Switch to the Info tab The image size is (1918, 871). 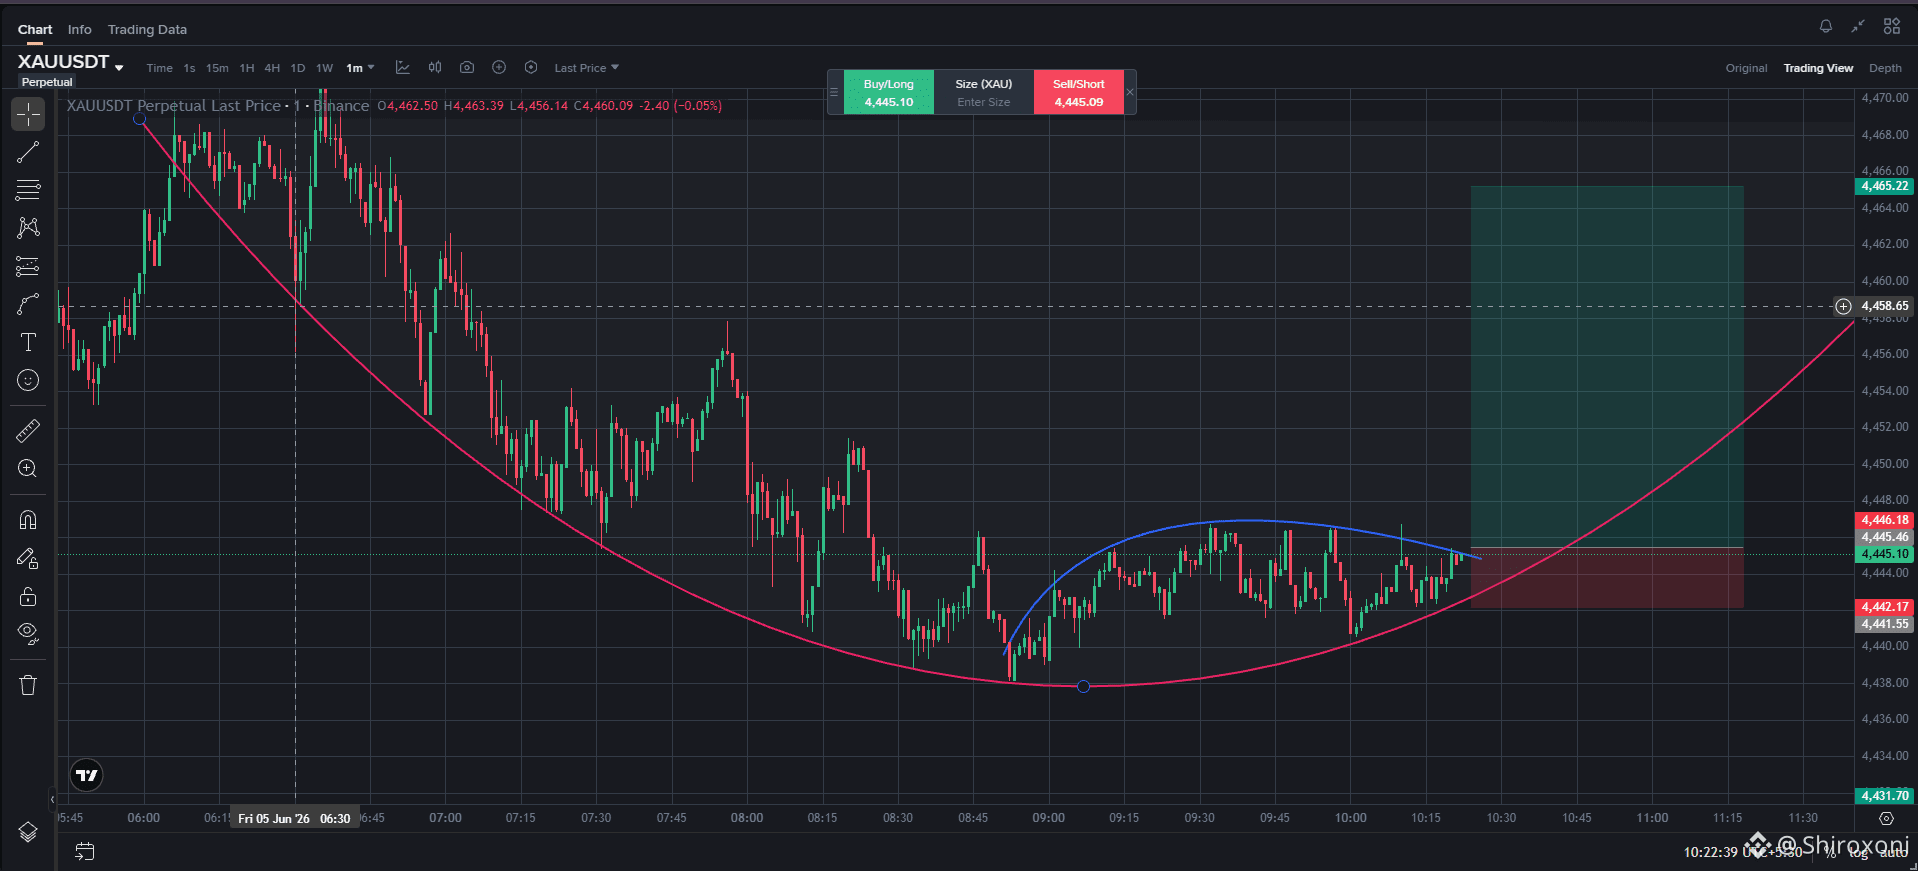pos(80,29)
